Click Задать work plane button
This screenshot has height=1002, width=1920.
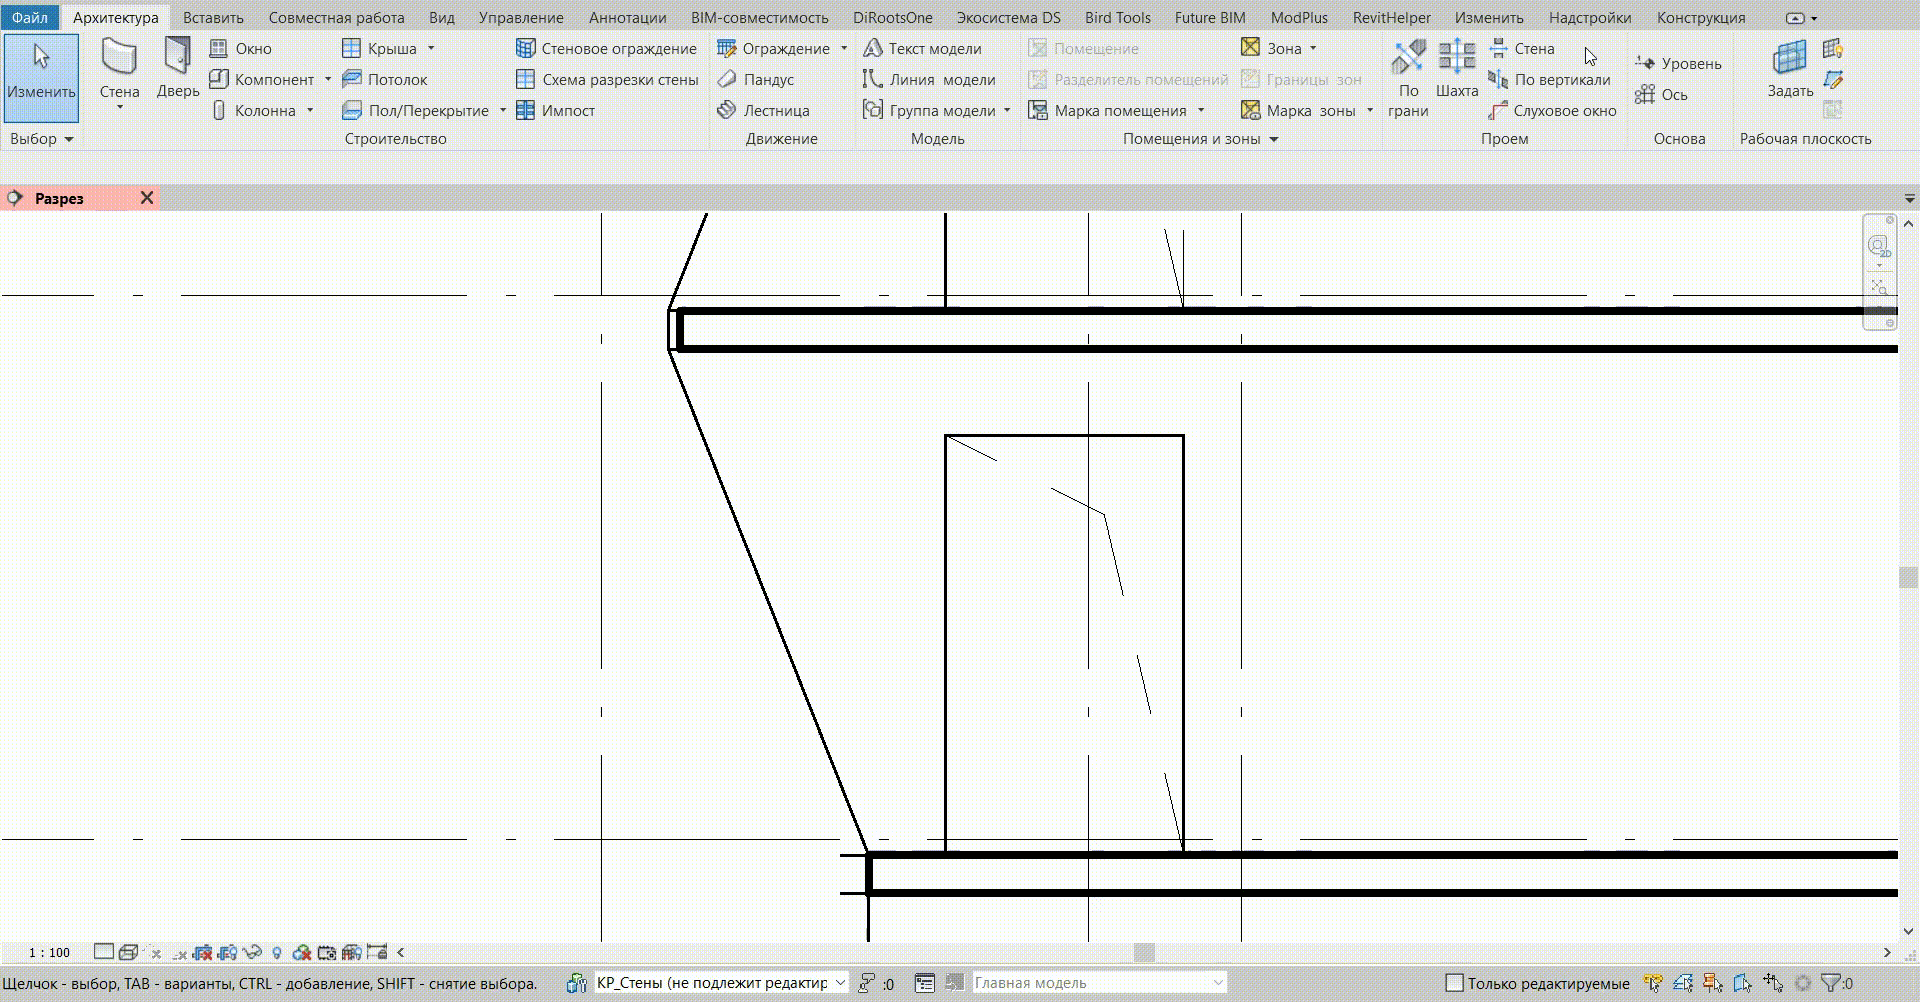1790,70
